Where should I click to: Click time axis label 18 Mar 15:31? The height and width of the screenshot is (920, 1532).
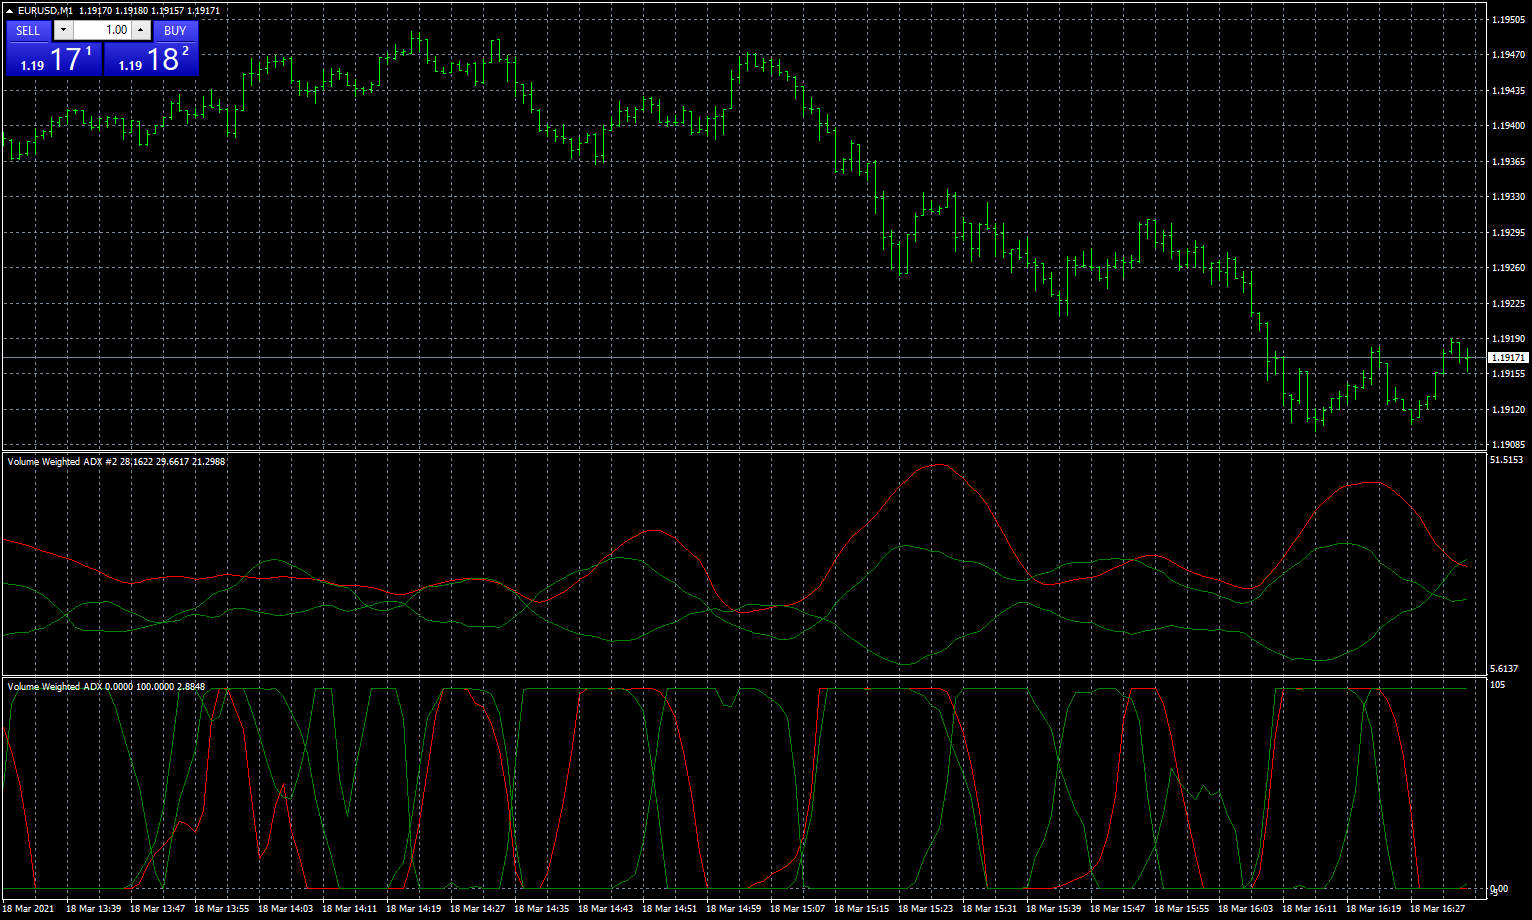990,909
